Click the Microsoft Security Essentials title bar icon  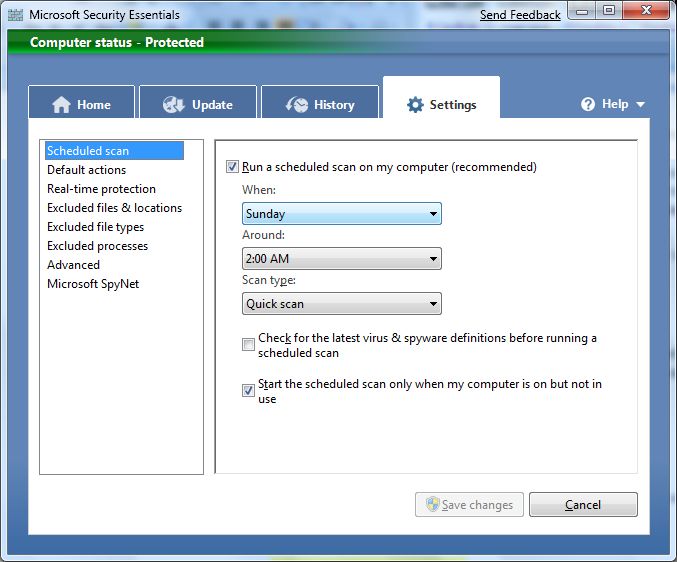click(15, 15)
